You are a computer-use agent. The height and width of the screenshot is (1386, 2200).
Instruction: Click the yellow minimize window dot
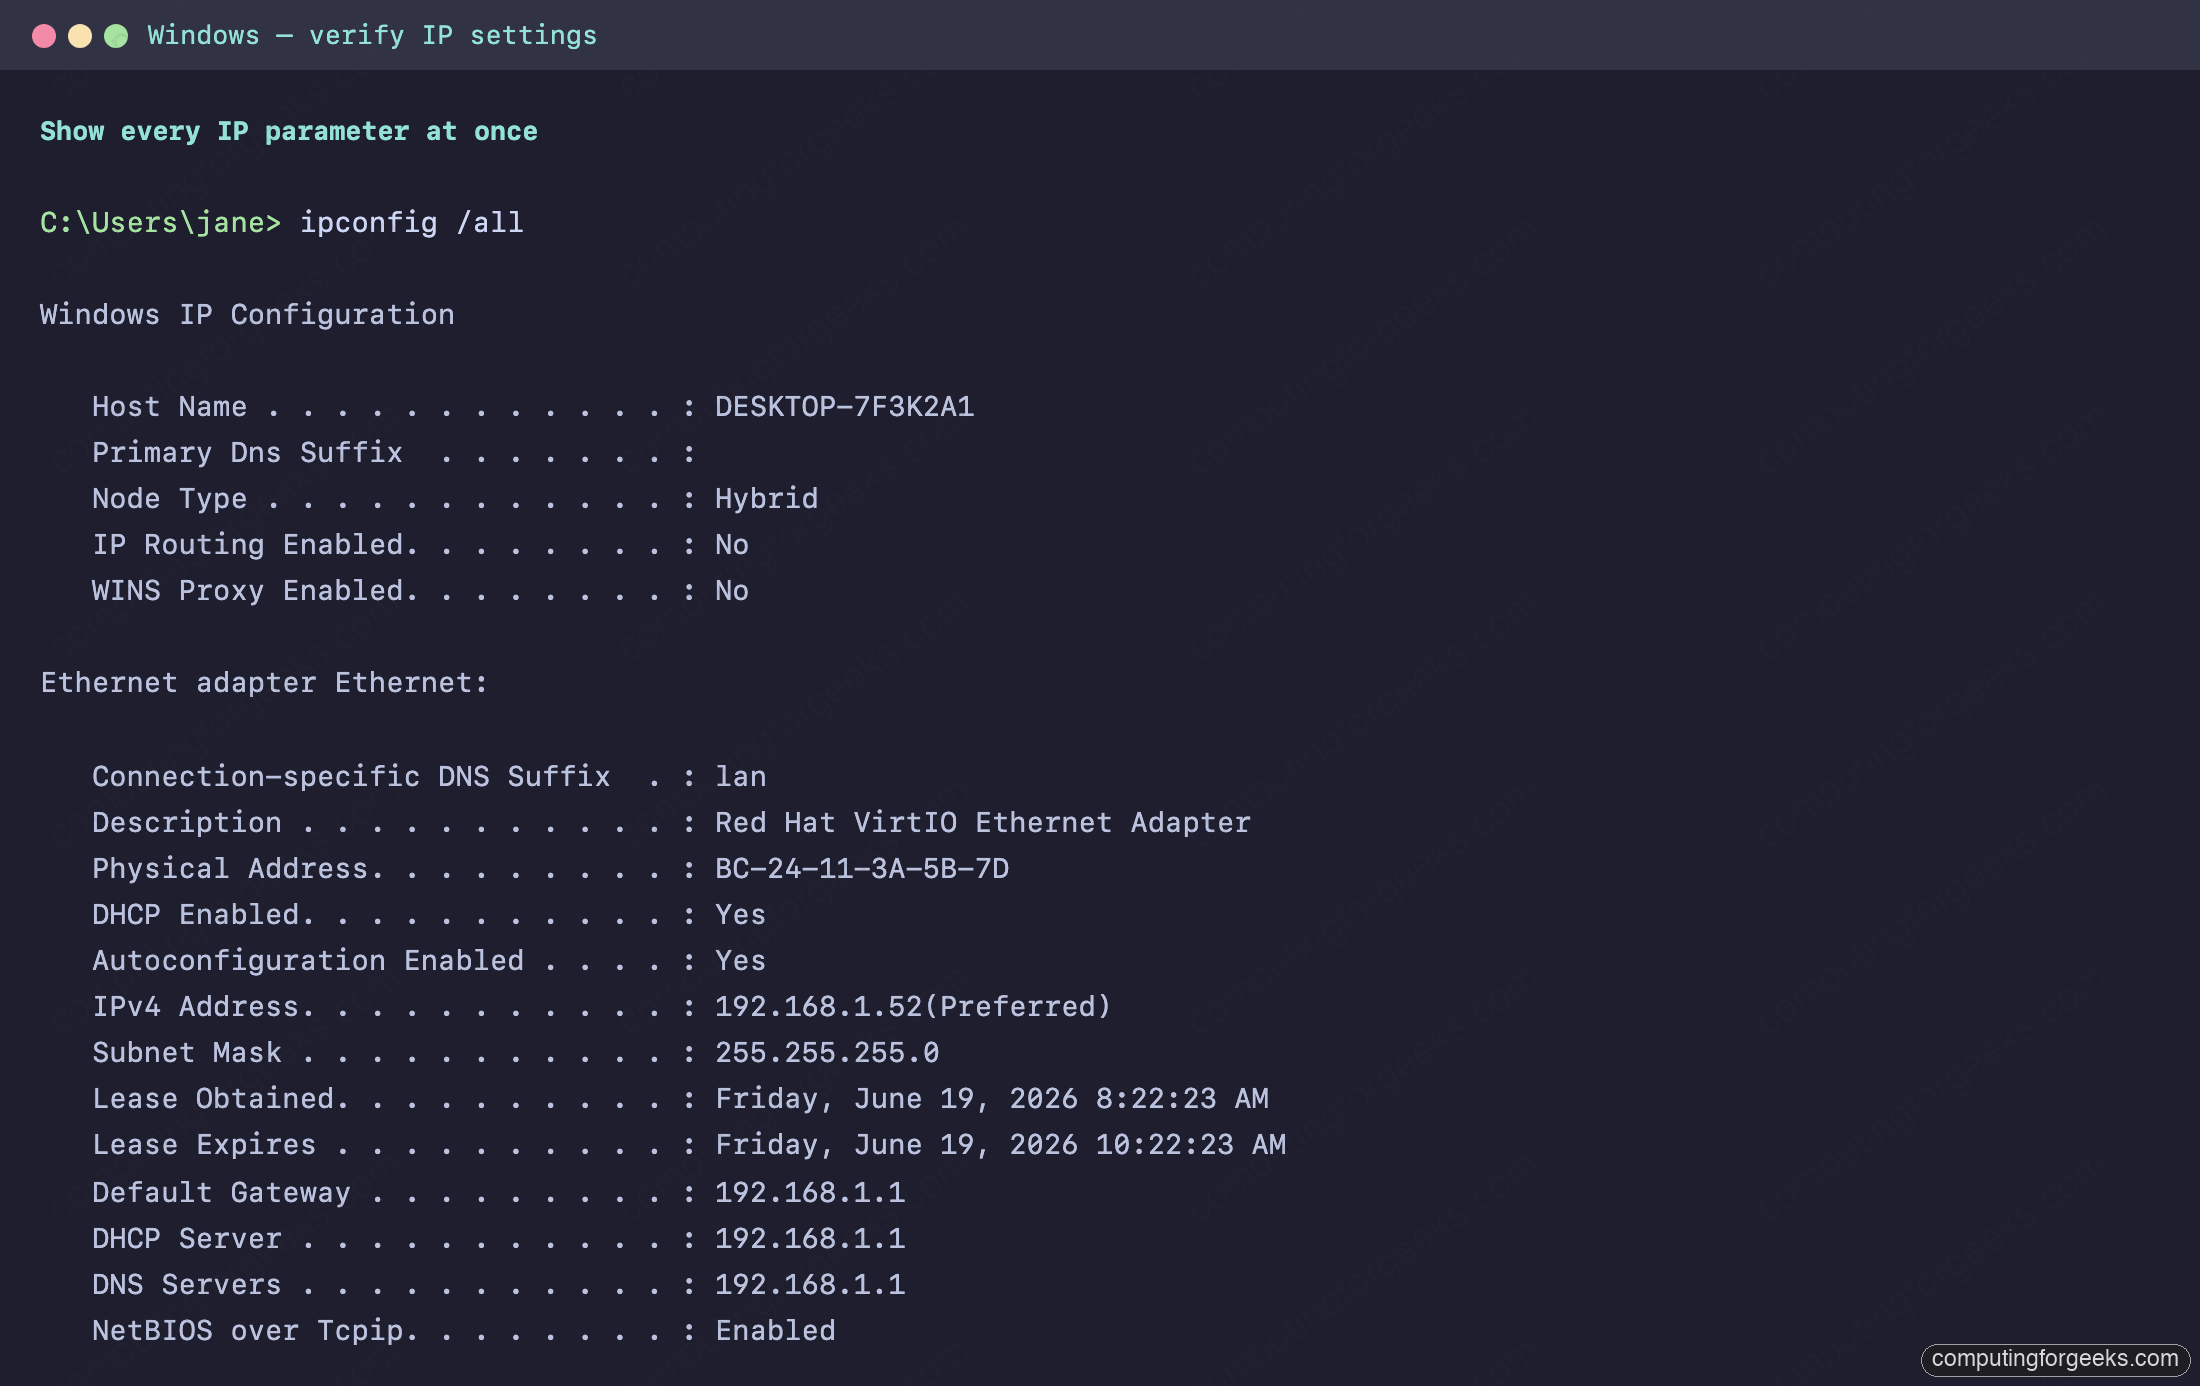point(80,36)
